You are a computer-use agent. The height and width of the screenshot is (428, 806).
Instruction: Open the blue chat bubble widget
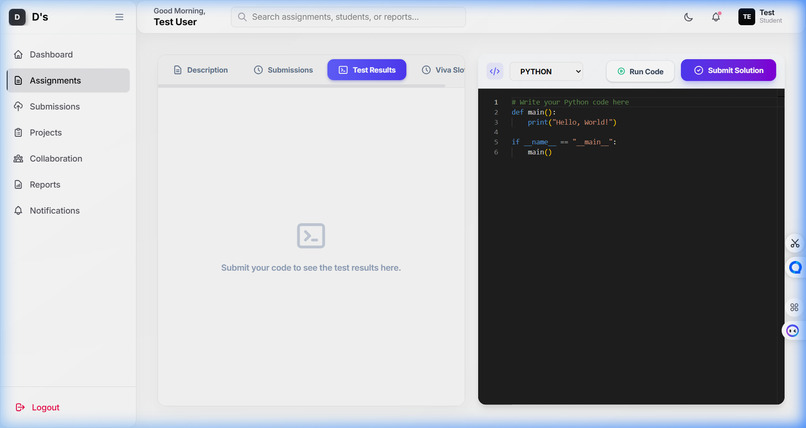tap(795, 268)
